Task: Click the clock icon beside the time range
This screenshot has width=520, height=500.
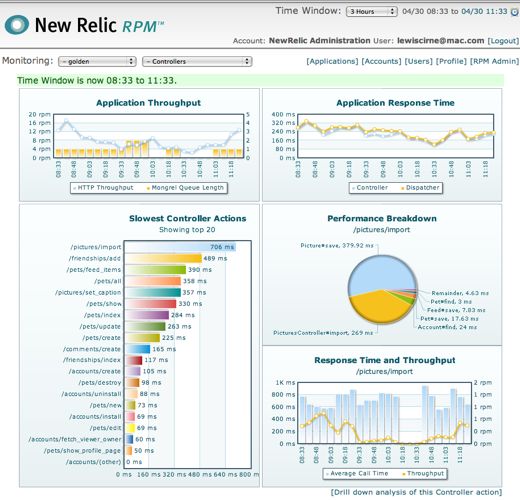Action: (515, 12)
